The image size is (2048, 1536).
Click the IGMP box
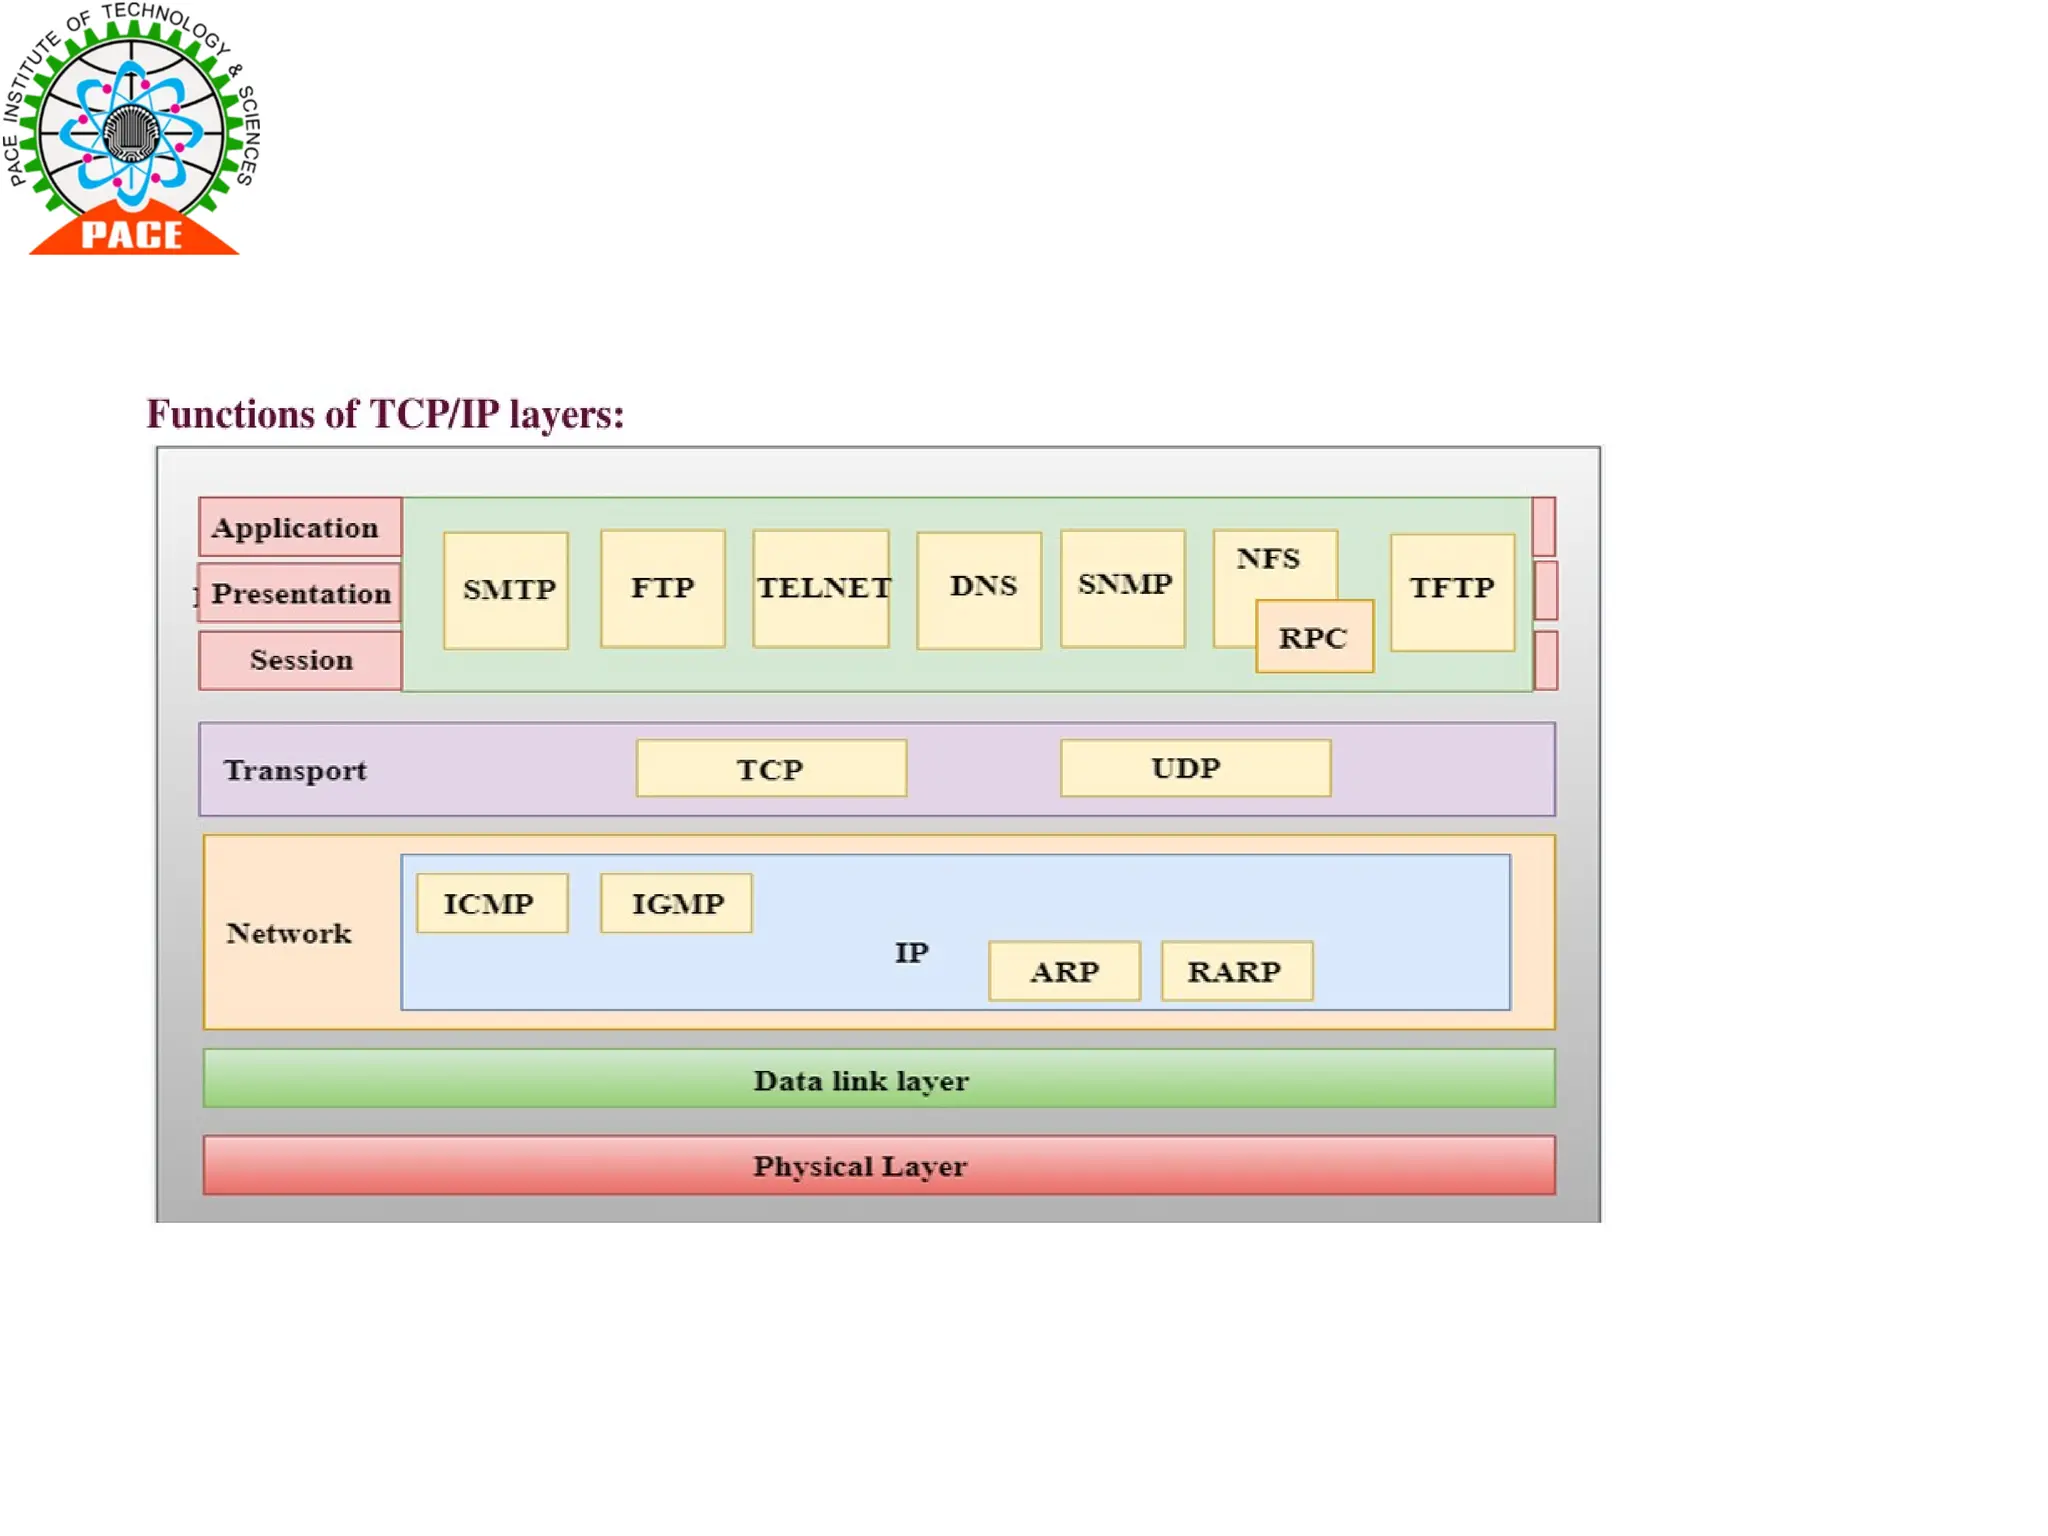click(x=676, y=903)
